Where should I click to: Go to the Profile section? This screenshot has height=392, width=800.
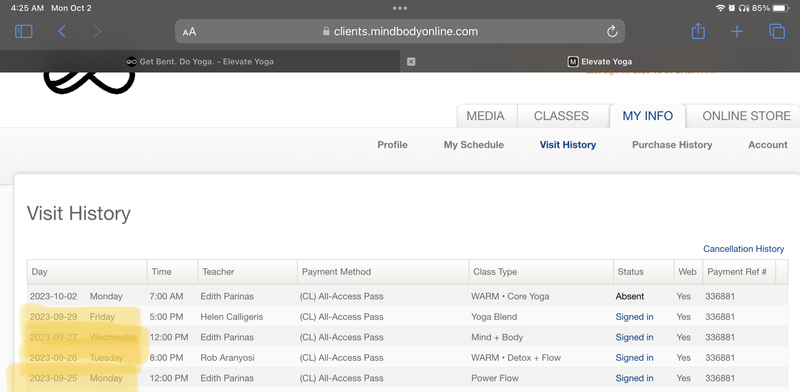point(392,145)
